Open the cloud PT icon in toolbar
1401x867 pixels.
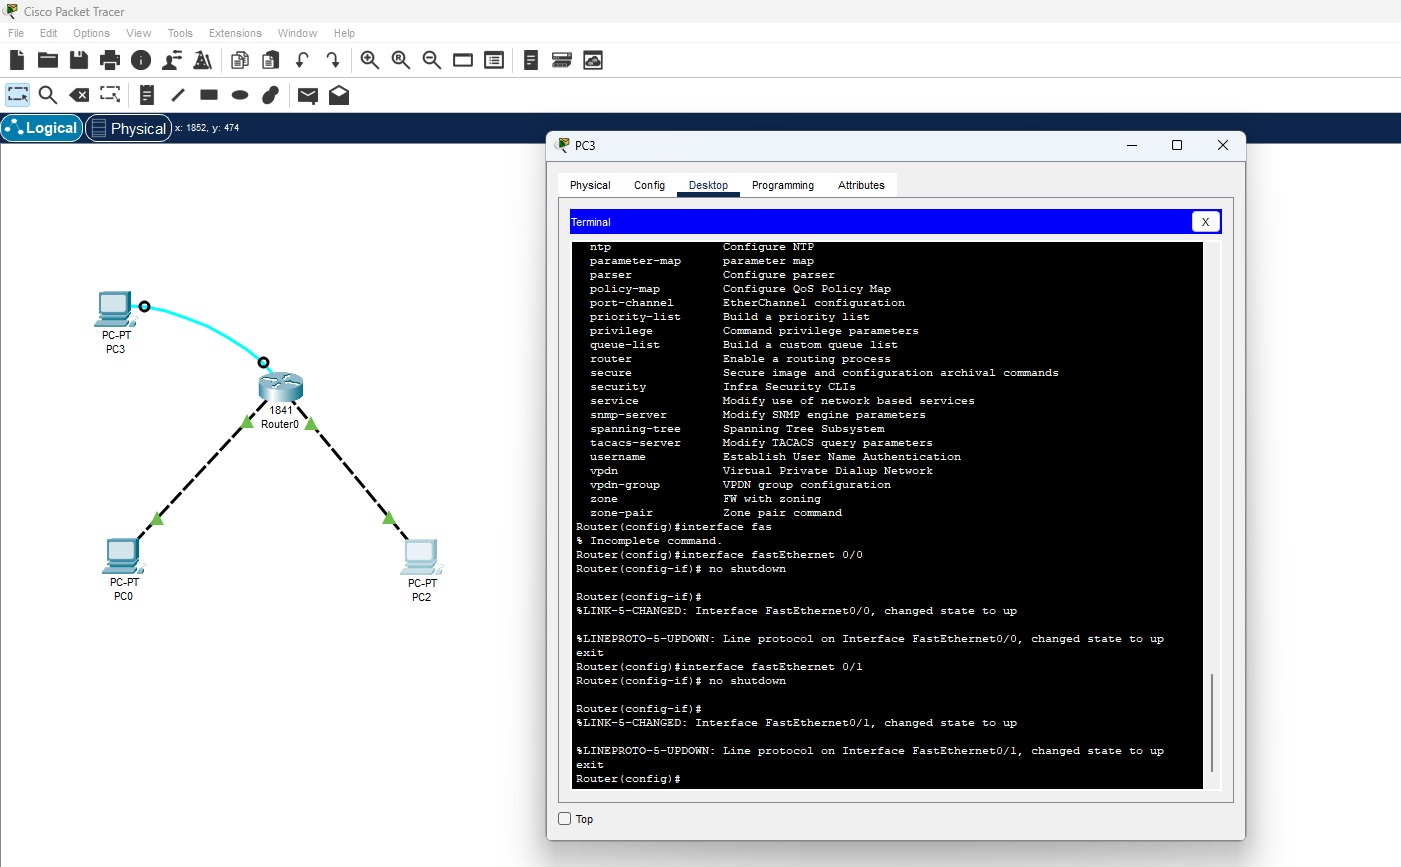(x=593, y=60)
